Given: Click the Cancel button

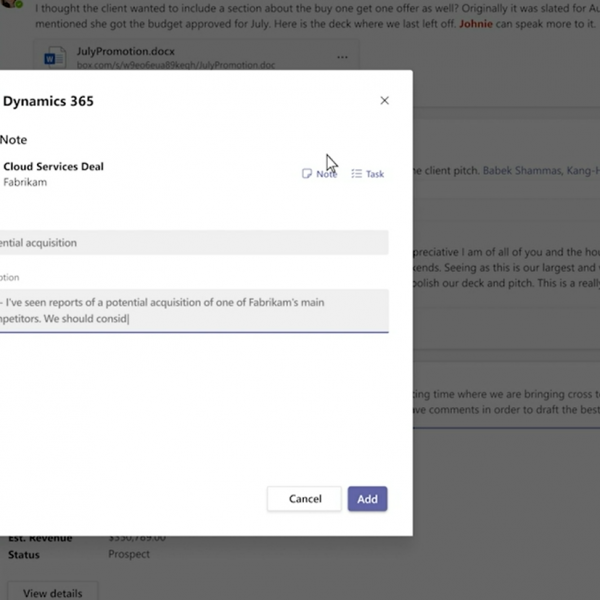Looking at the screenshot, I should 305,499.
